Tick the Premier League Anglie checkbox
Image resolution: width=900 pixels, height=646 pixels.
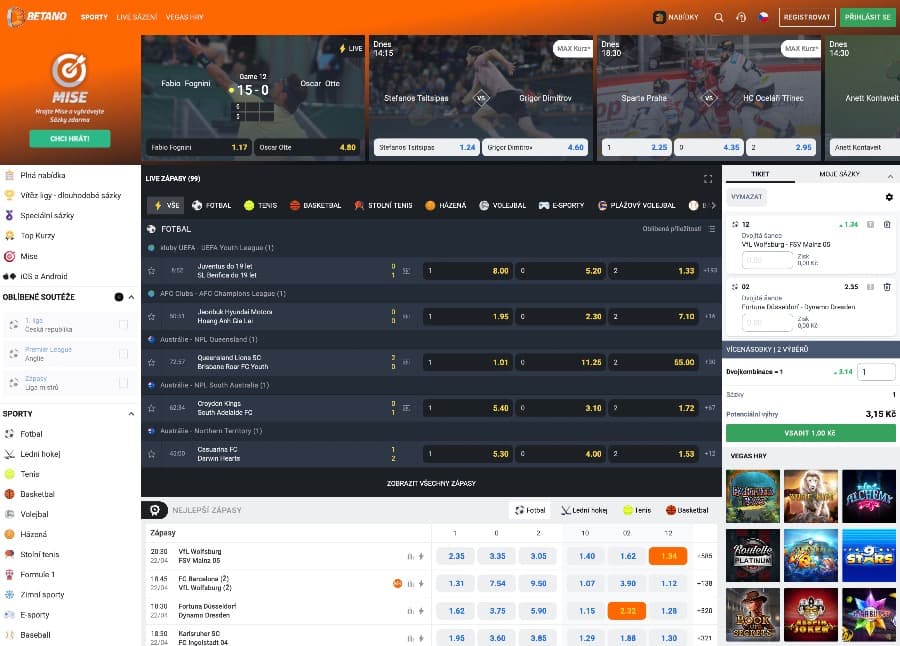click(x=123, y=354)
